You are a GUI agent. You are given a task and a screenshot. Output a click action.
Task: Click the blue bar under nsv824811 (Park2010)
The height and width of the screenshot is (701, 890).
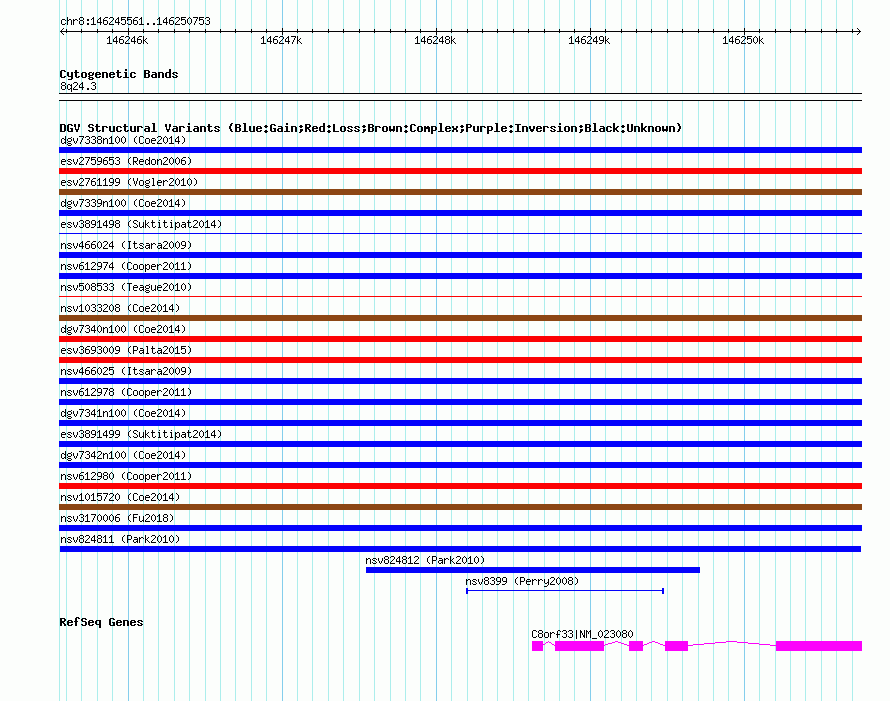tap(460, 549)
